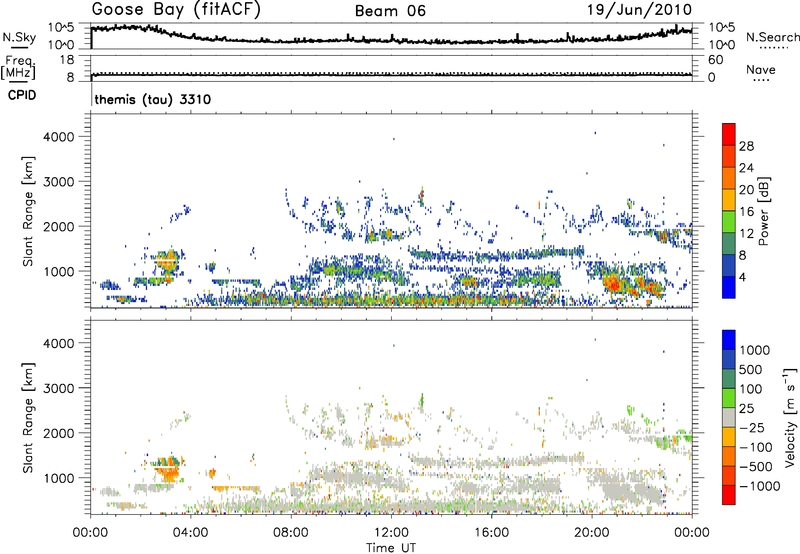
Task: Click the '04:00' time tick label
Action: click(x=190, y=533)
